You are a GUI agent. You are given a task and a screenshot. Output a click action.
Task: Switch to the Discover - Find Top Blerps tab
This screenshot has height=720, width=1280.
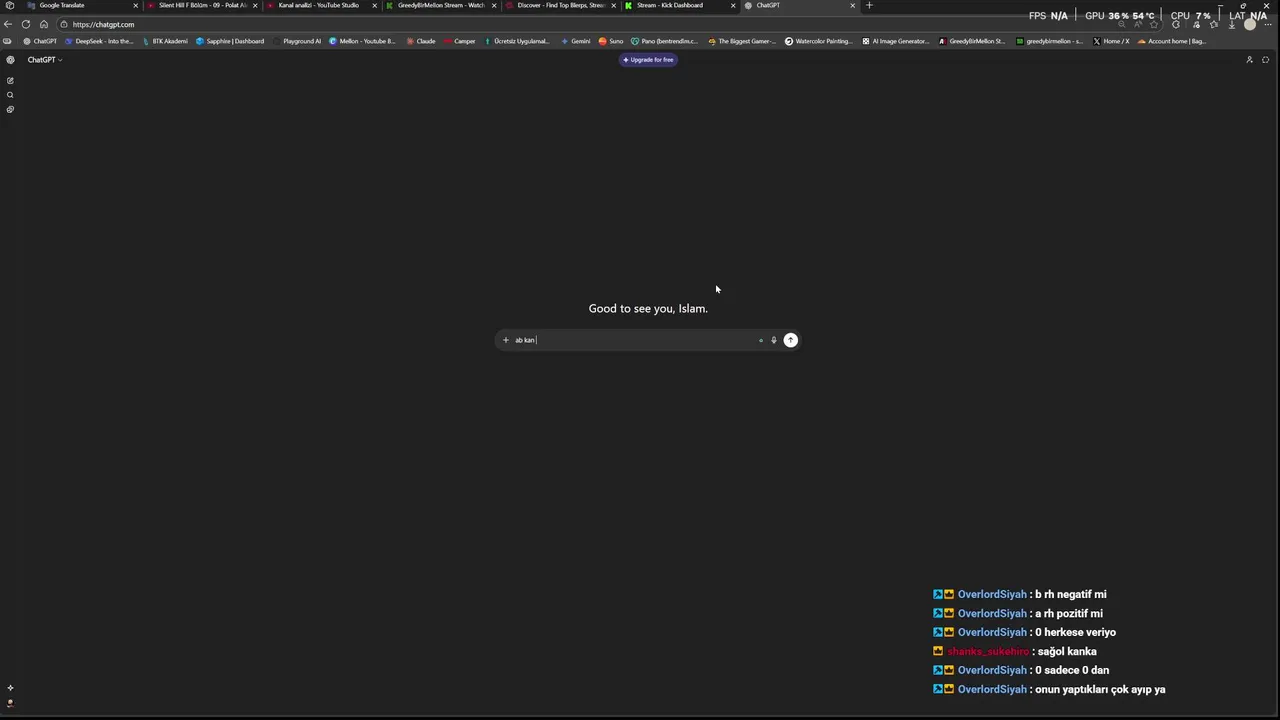(x=560, y=5)
